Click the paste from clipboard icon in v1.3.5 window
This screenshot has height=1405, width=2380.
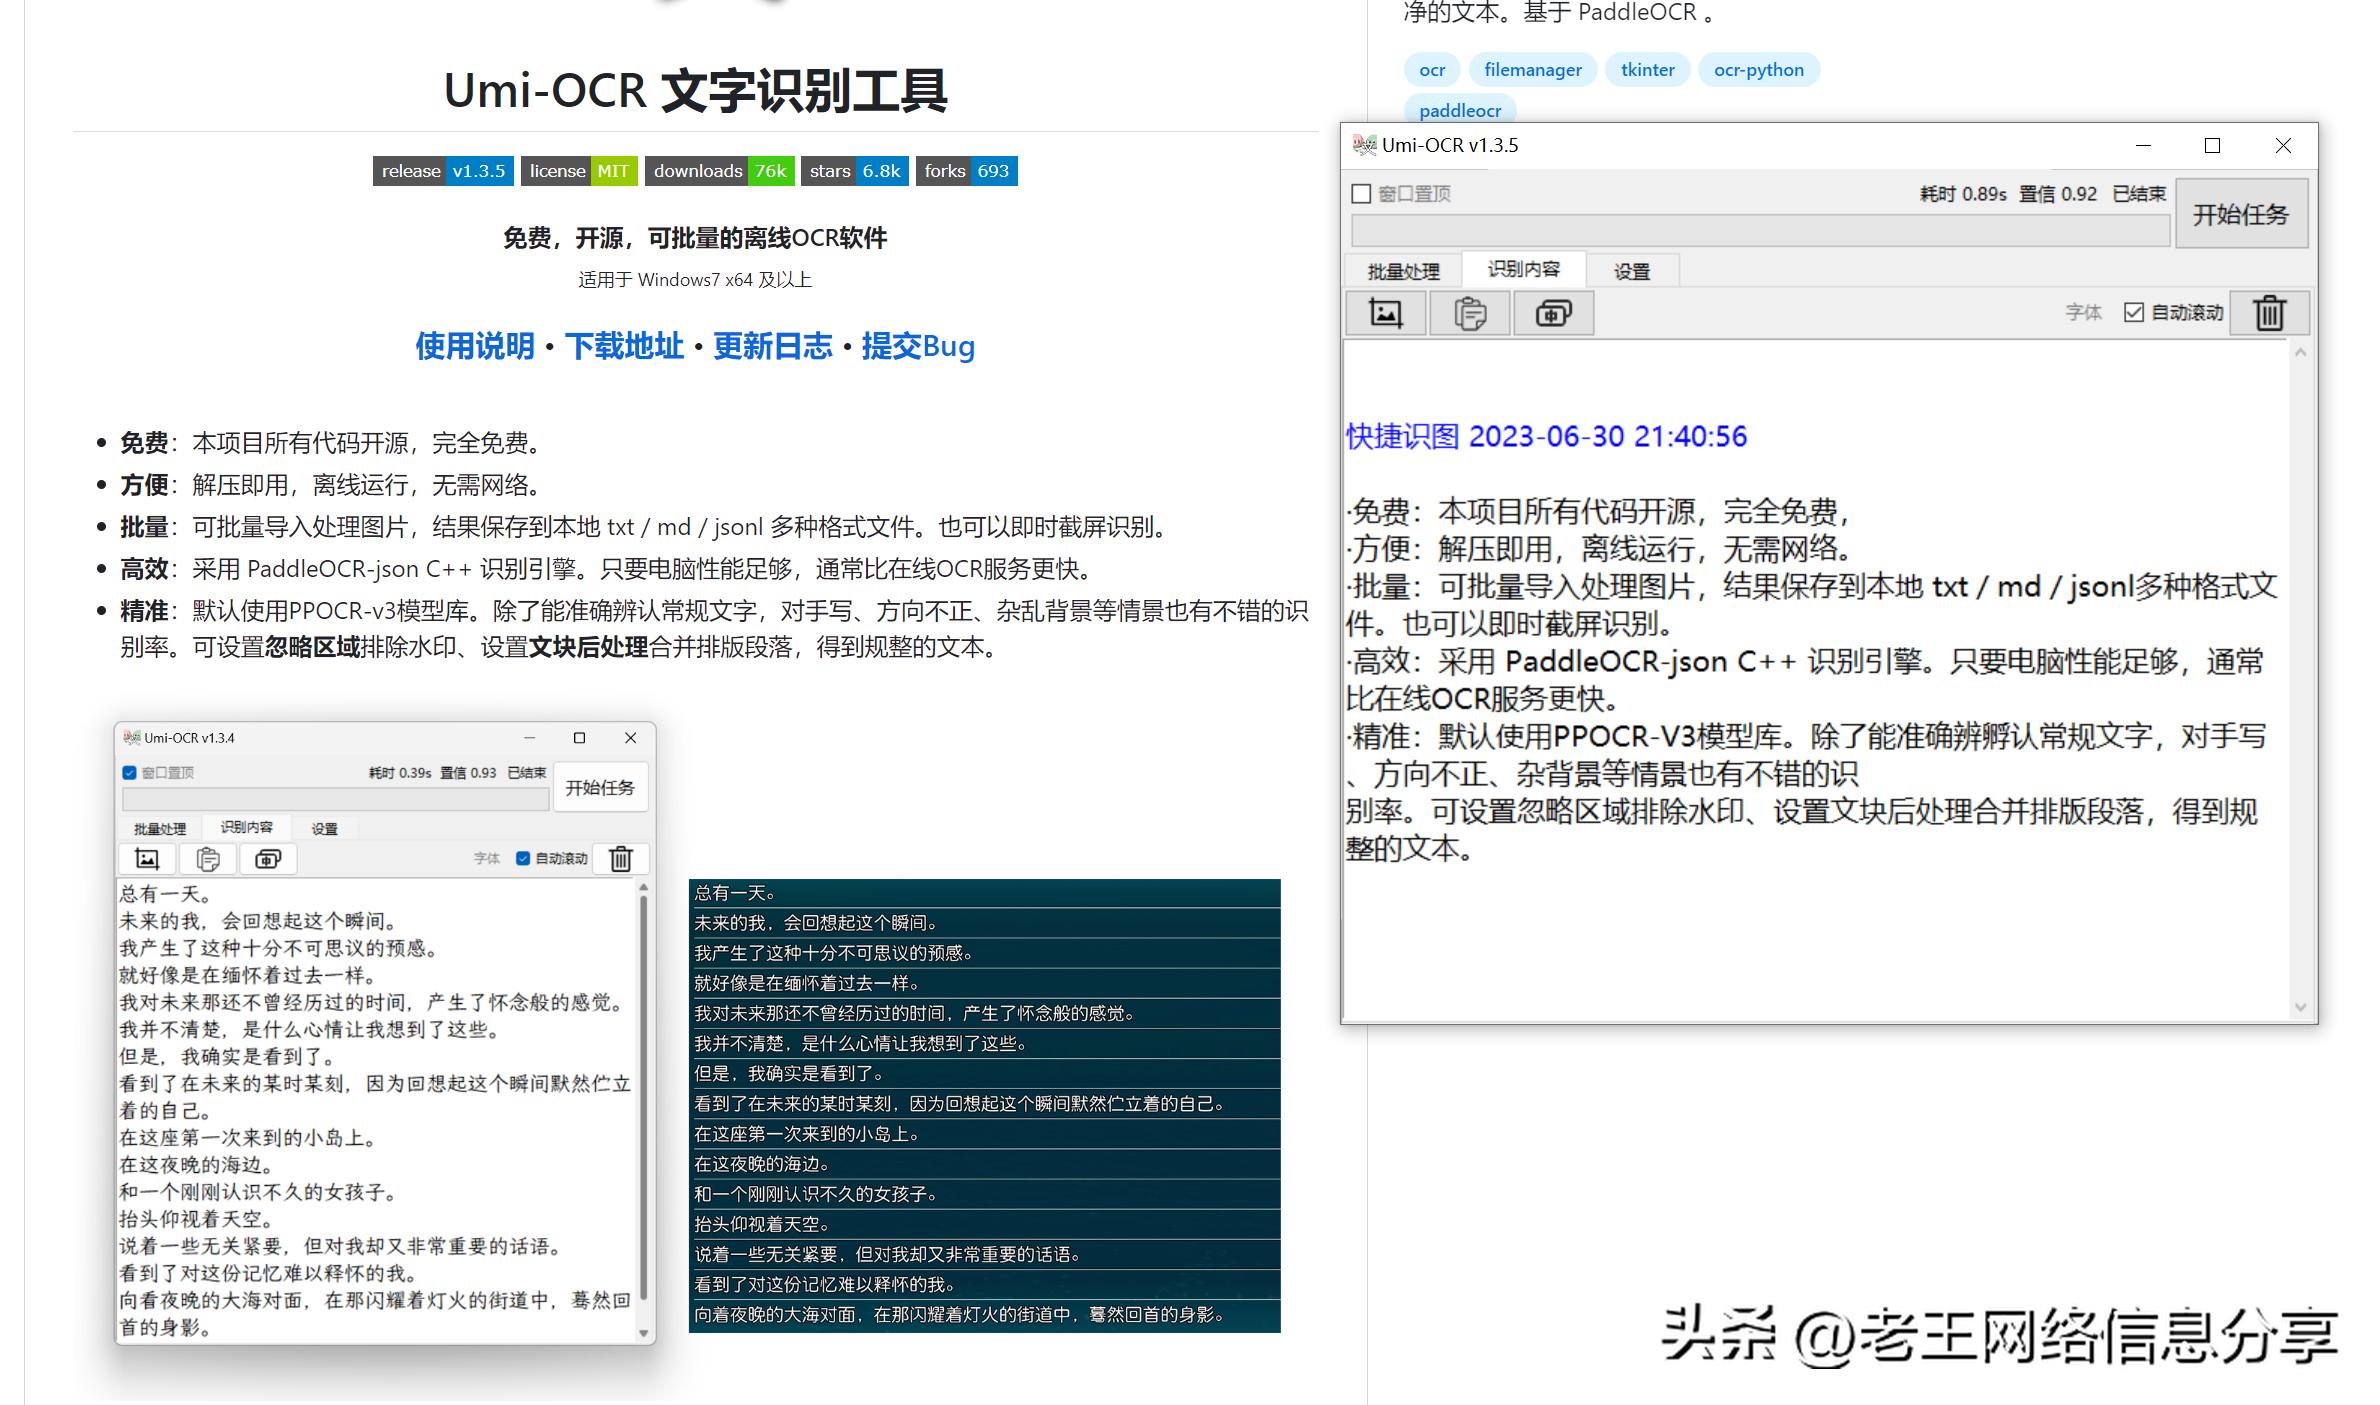[1470, 312]
